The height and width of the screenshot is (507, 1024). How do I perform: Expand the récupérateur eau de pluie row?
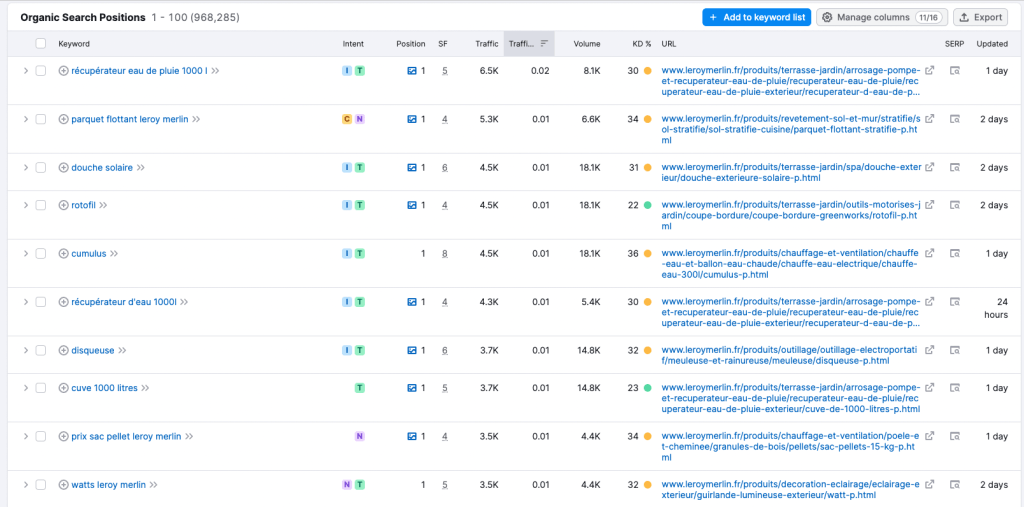click(26, 71)
